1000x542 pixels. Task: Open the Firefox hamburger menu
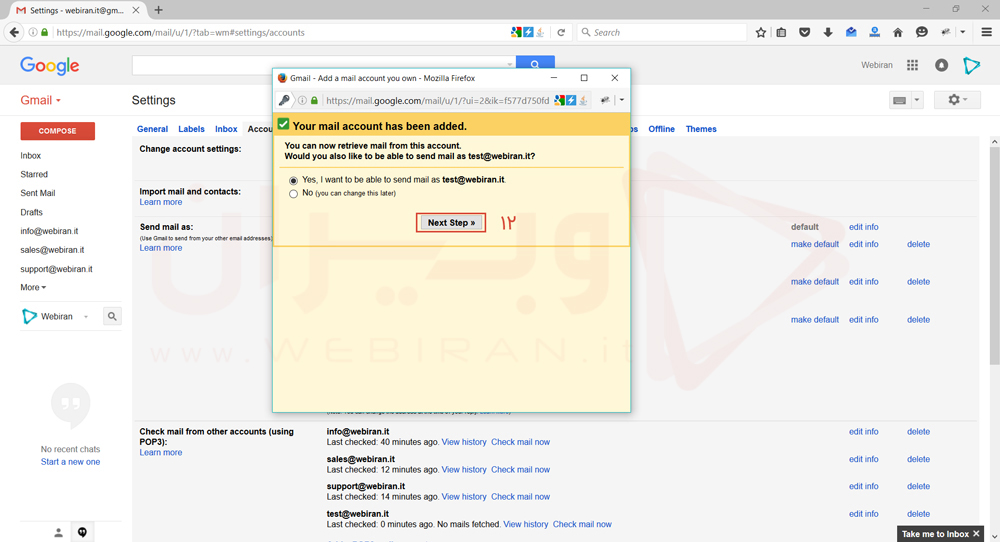986,32
